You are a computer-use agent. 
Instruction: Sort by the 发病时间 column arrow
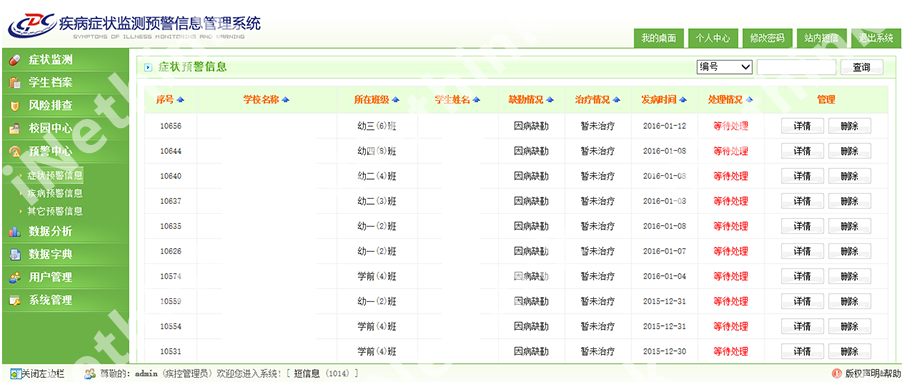683,100
